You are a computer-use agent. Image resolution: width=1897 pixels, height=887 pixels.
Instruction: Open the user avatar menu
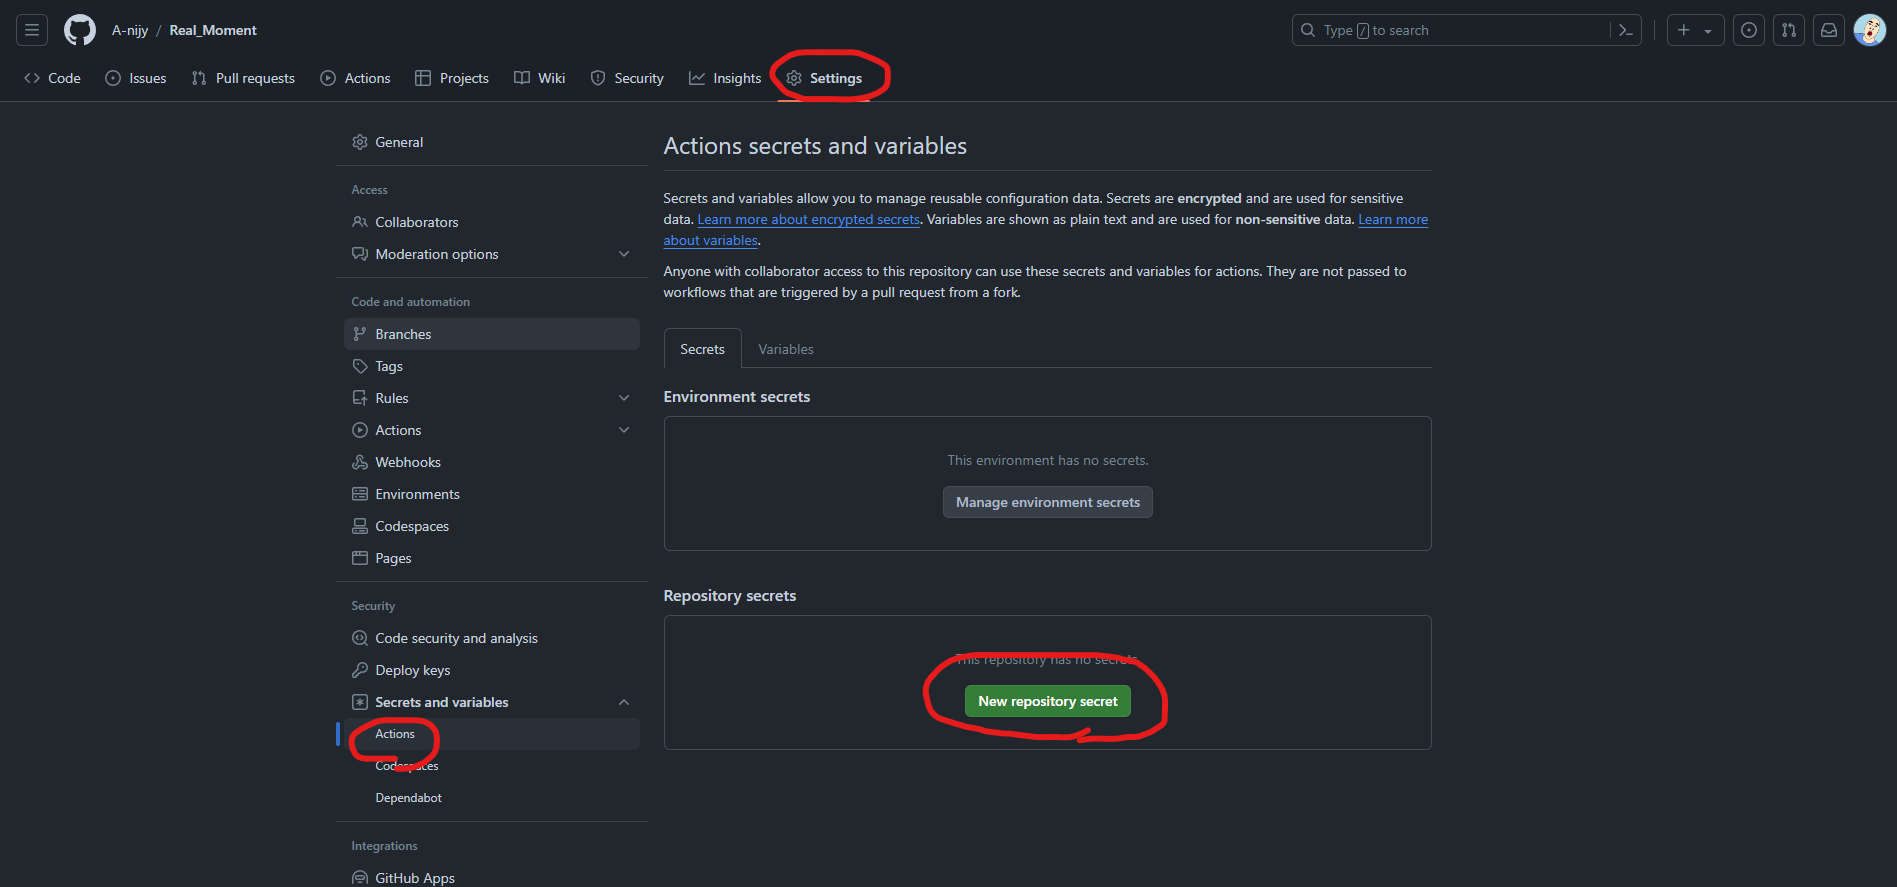[x=1869, y=30]
